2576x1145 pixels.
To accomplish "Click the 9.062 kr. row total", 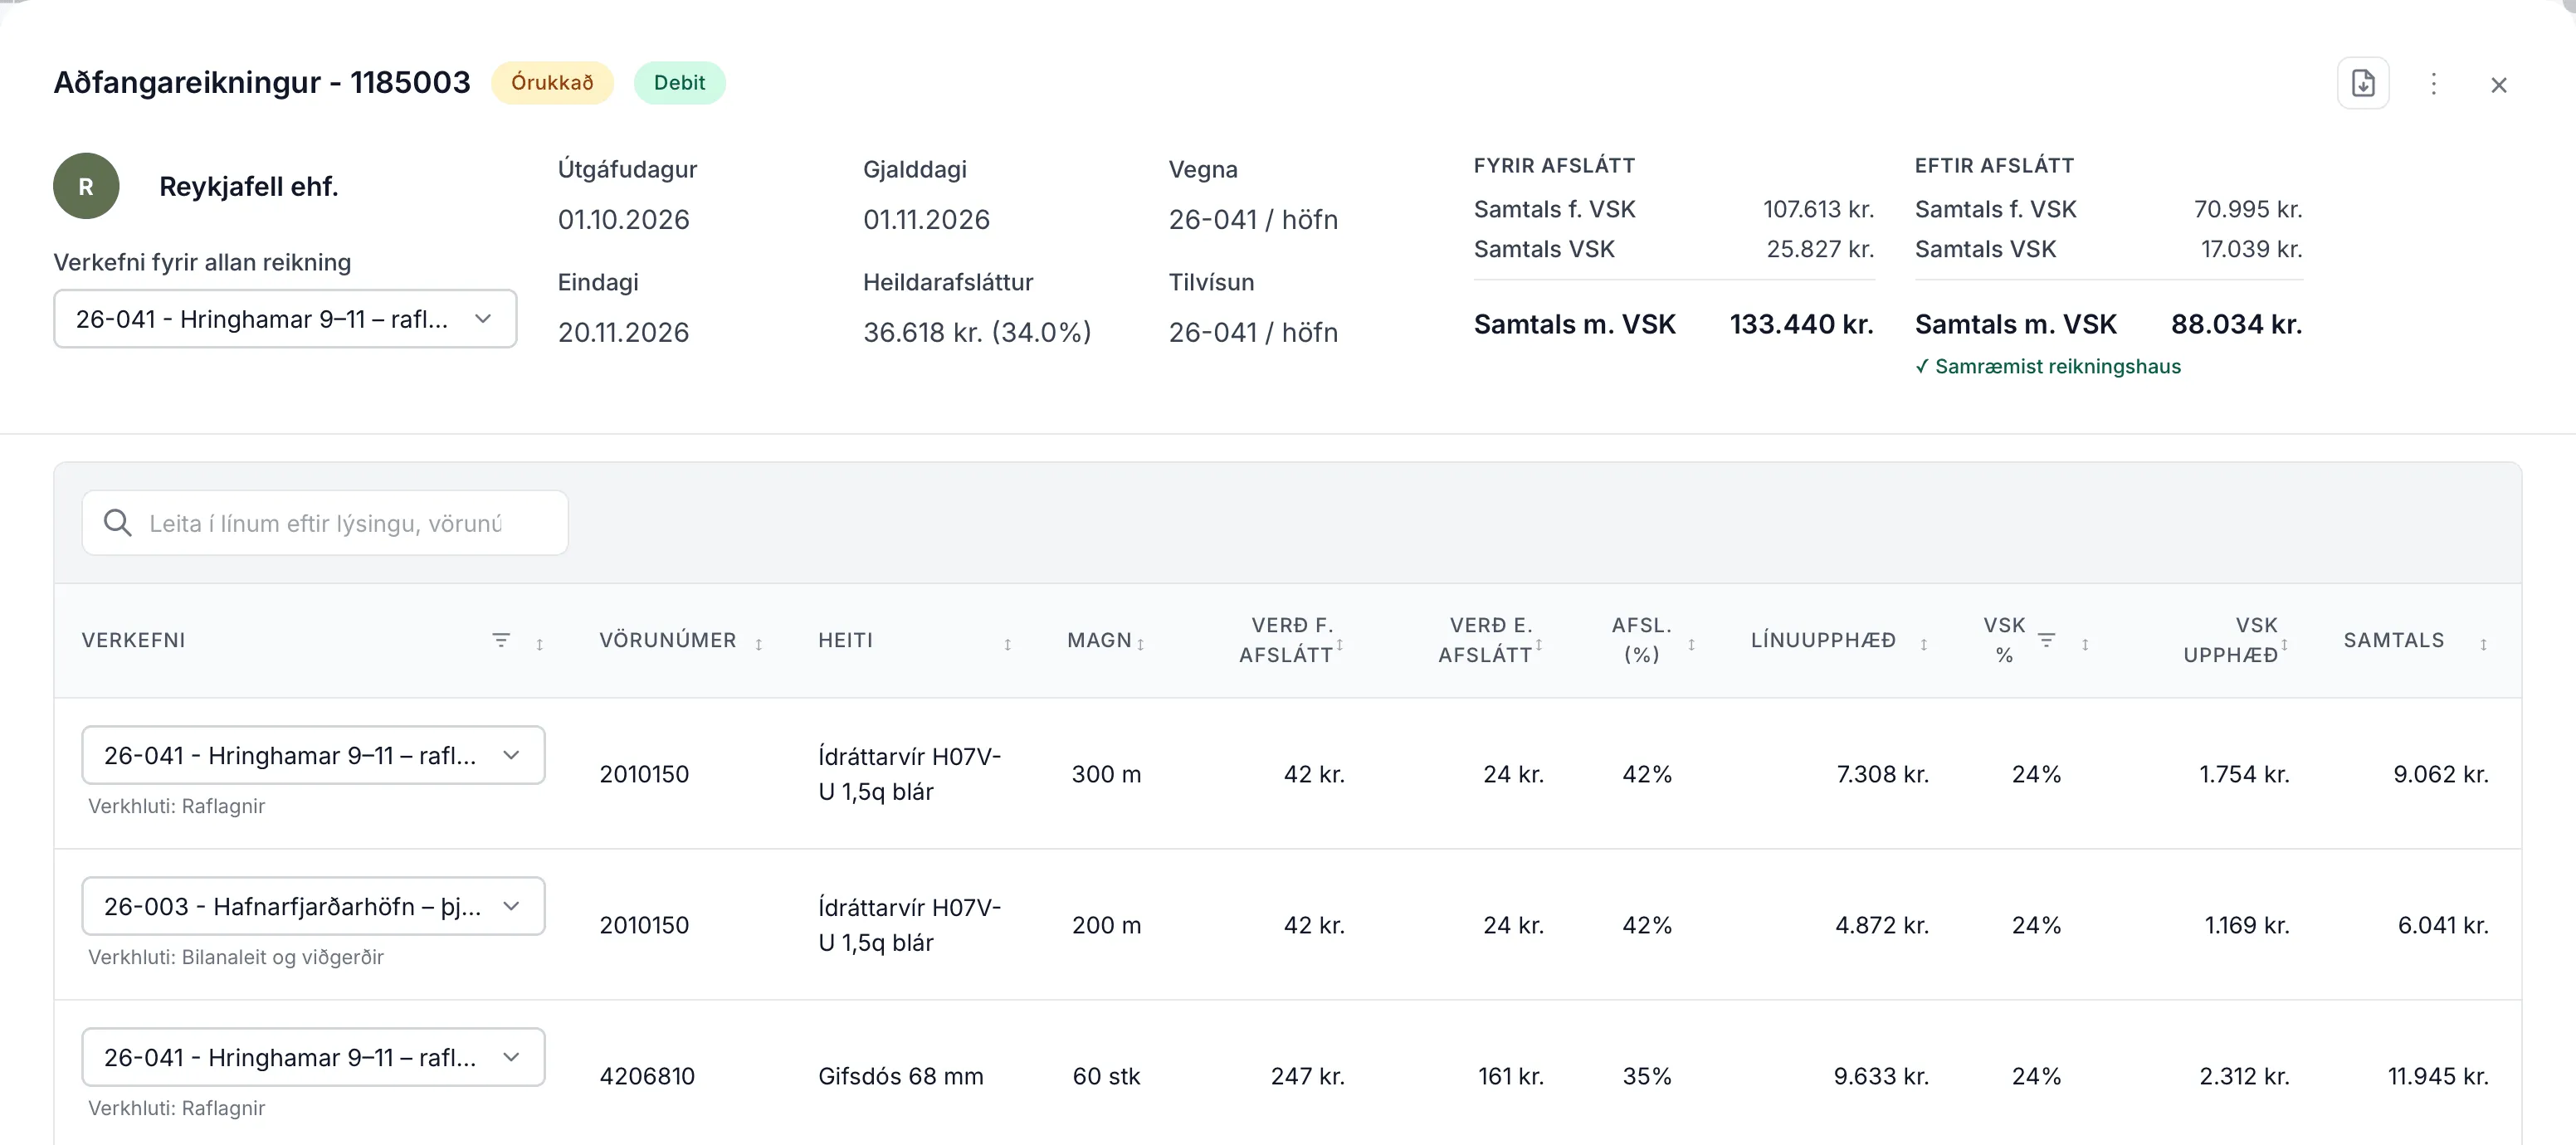I will point(2440,774).
